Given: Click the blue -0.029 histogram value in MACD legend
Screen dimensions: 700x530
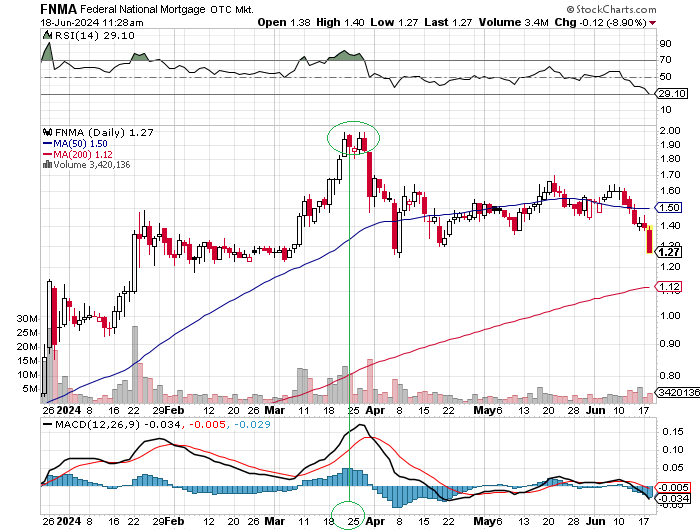Looking at the screenshot, I should [x=252, y=424].
